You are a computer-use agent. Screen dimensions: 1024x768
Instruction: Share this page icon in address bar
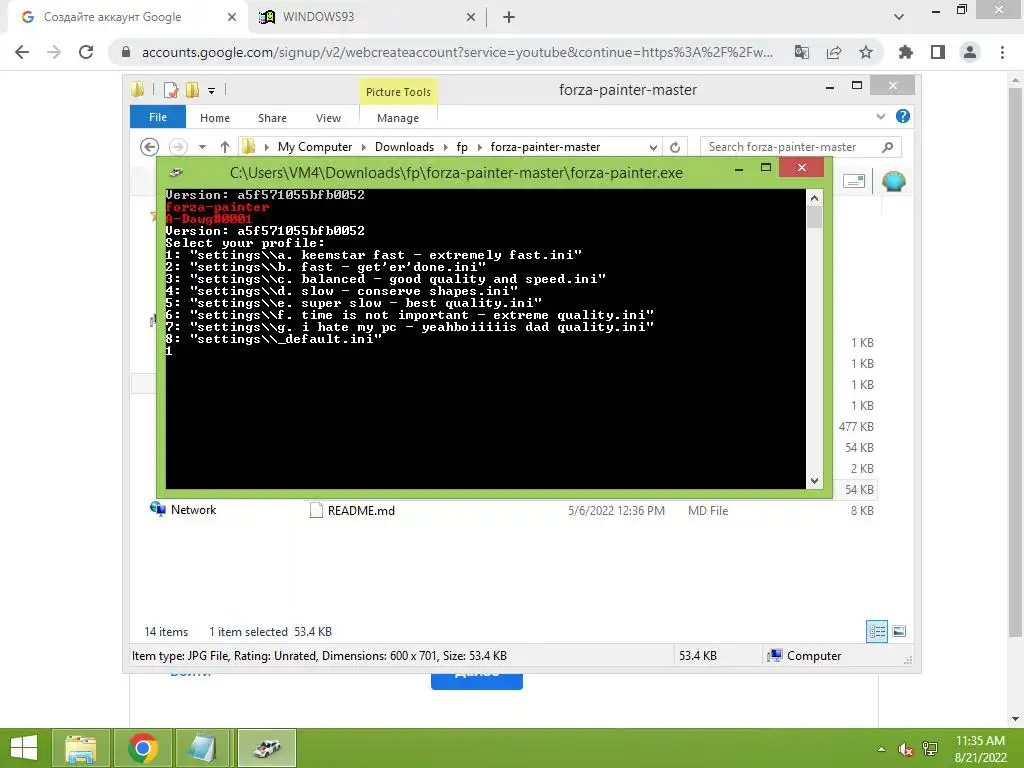tap(834, 52)
